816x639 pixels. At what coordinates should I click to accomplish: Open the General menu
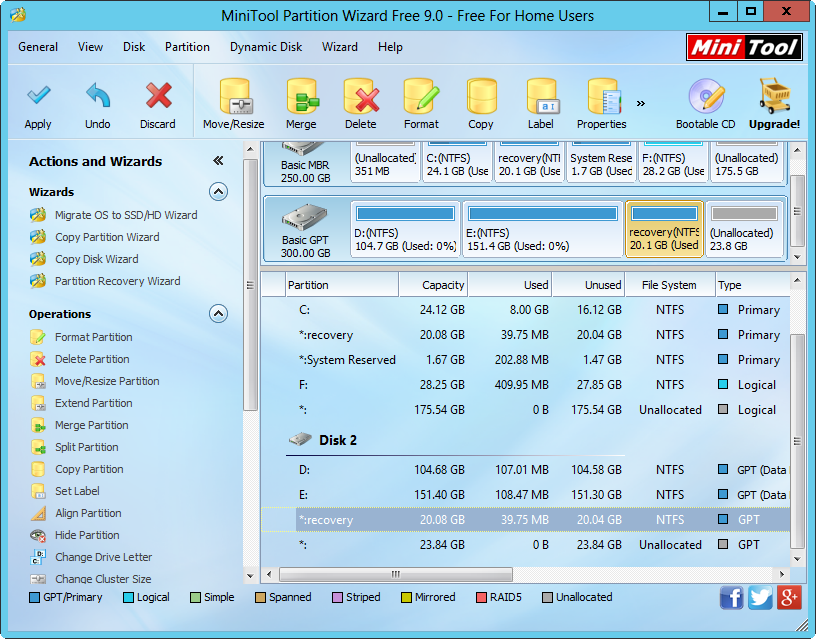(38, 47)
